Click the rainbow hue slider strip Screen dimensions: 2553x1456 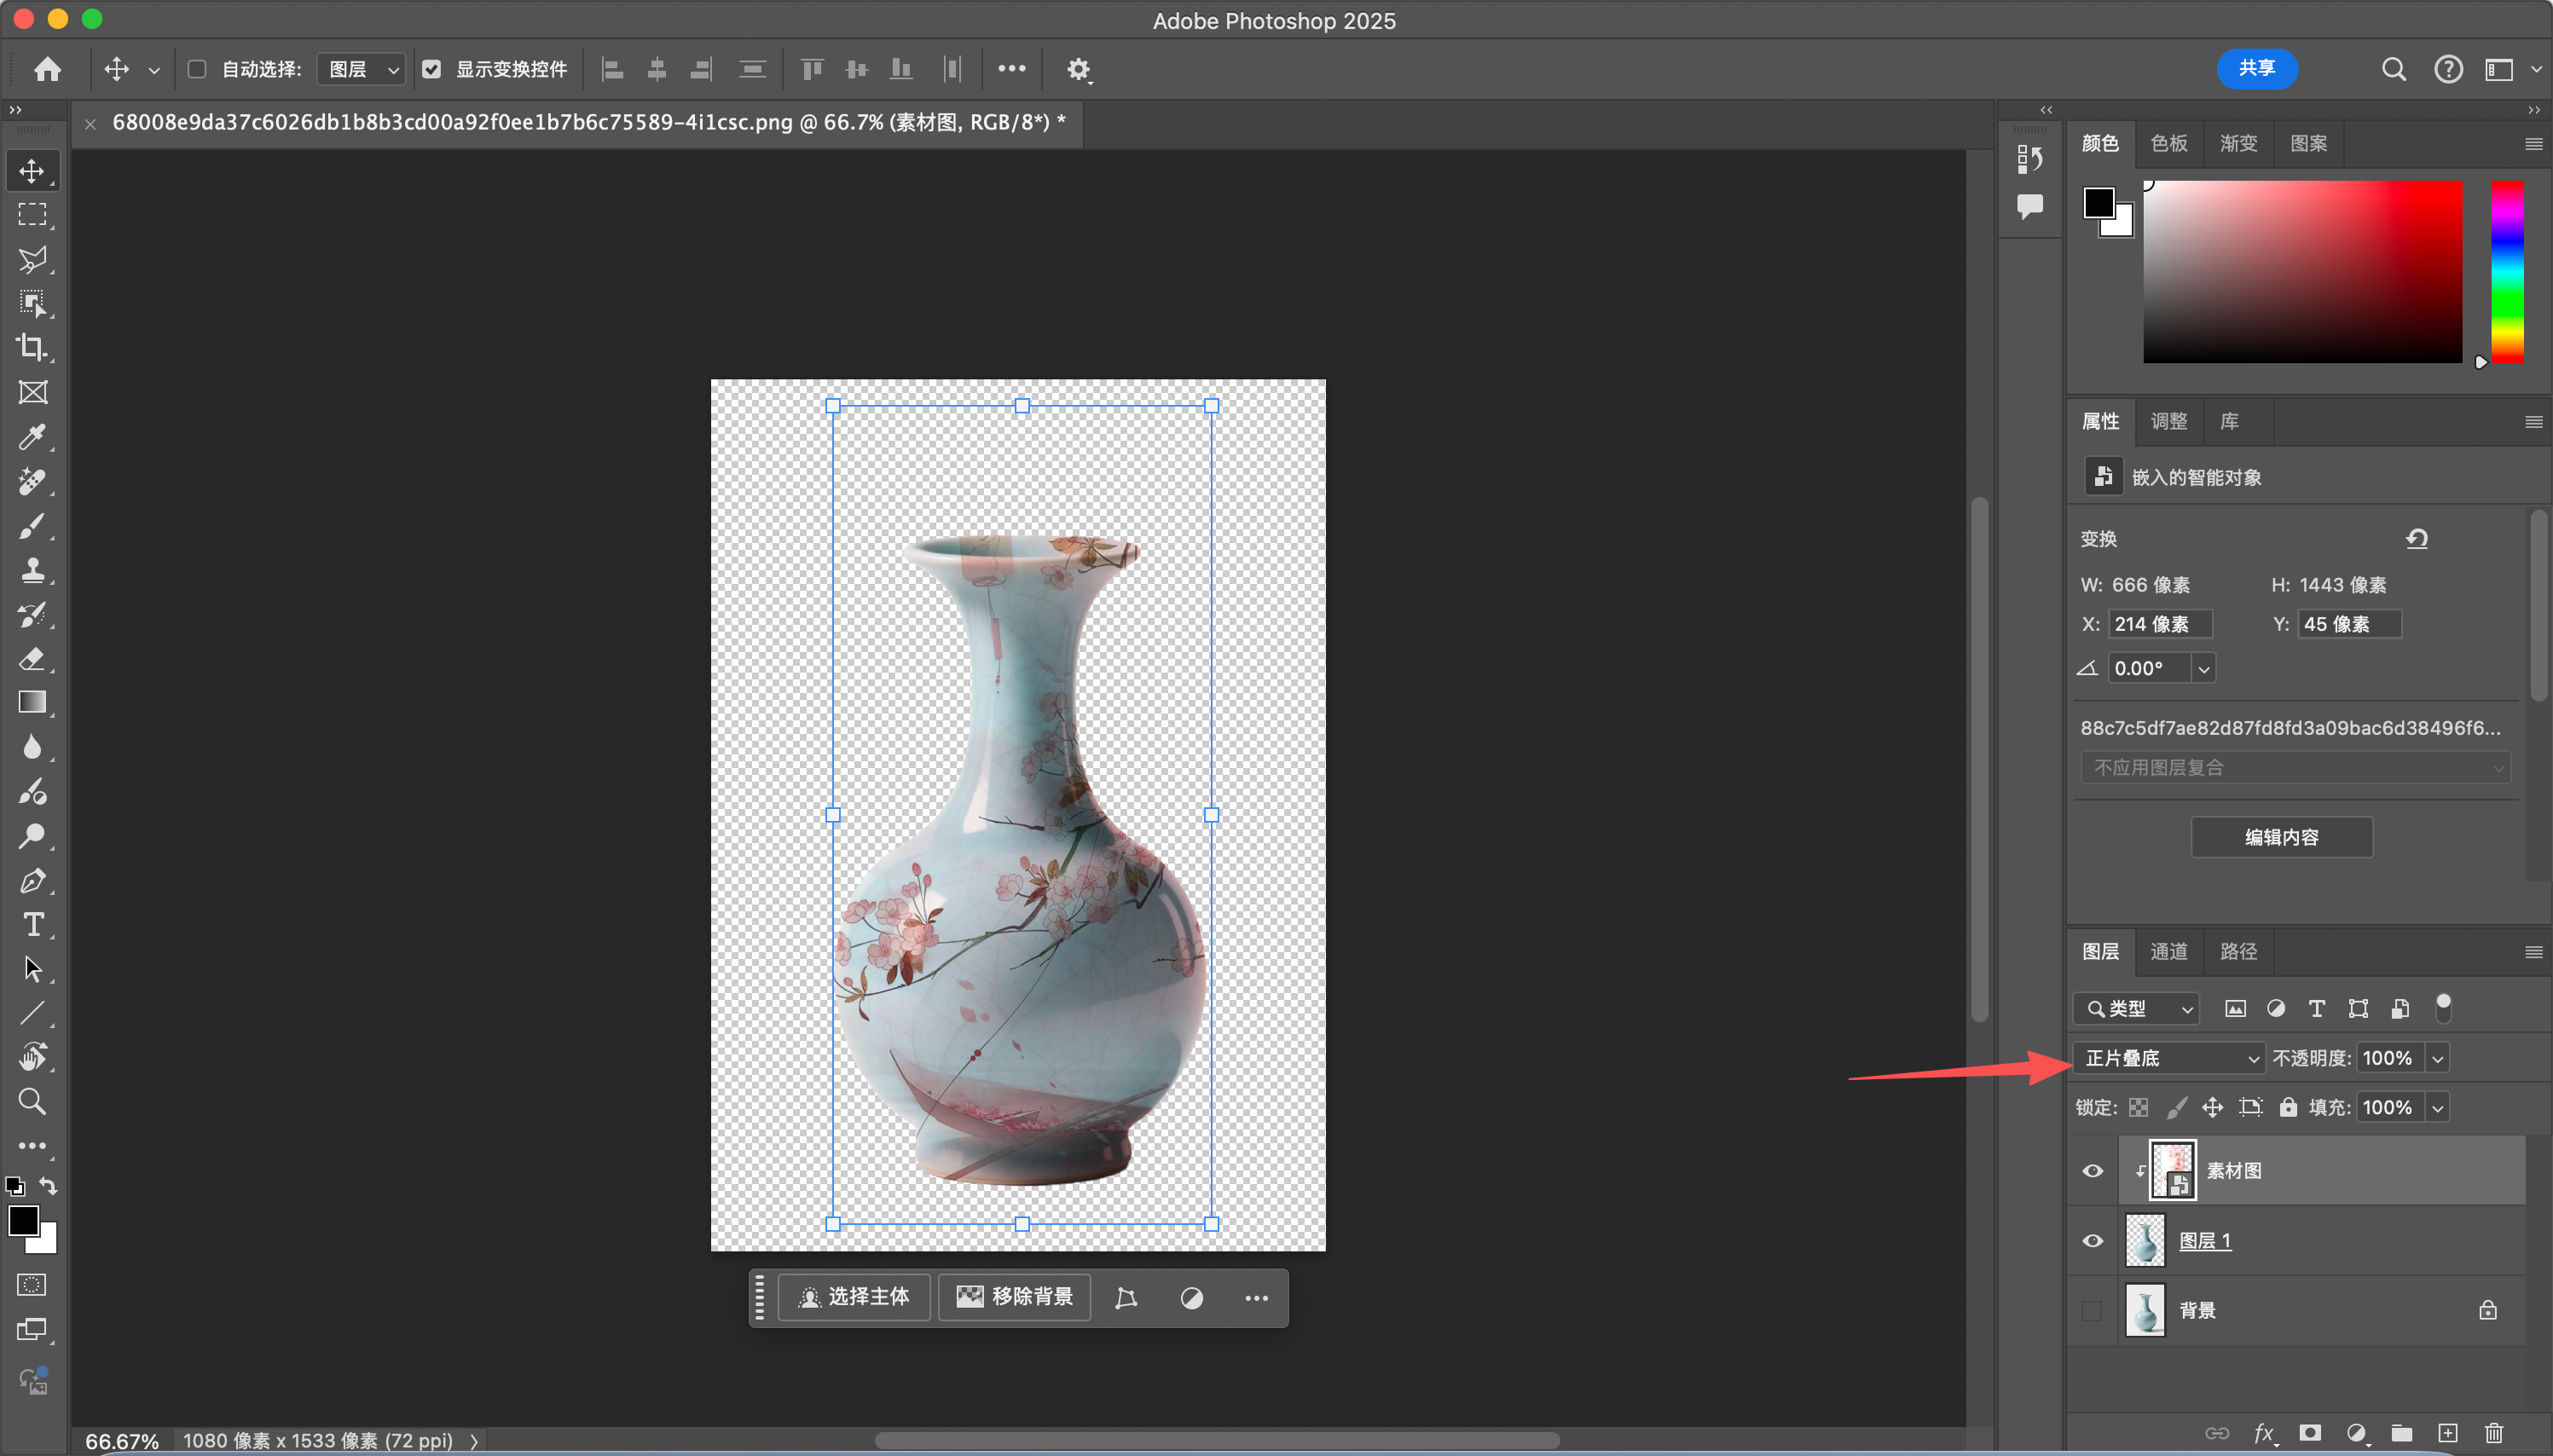[x=2506, y=272]
